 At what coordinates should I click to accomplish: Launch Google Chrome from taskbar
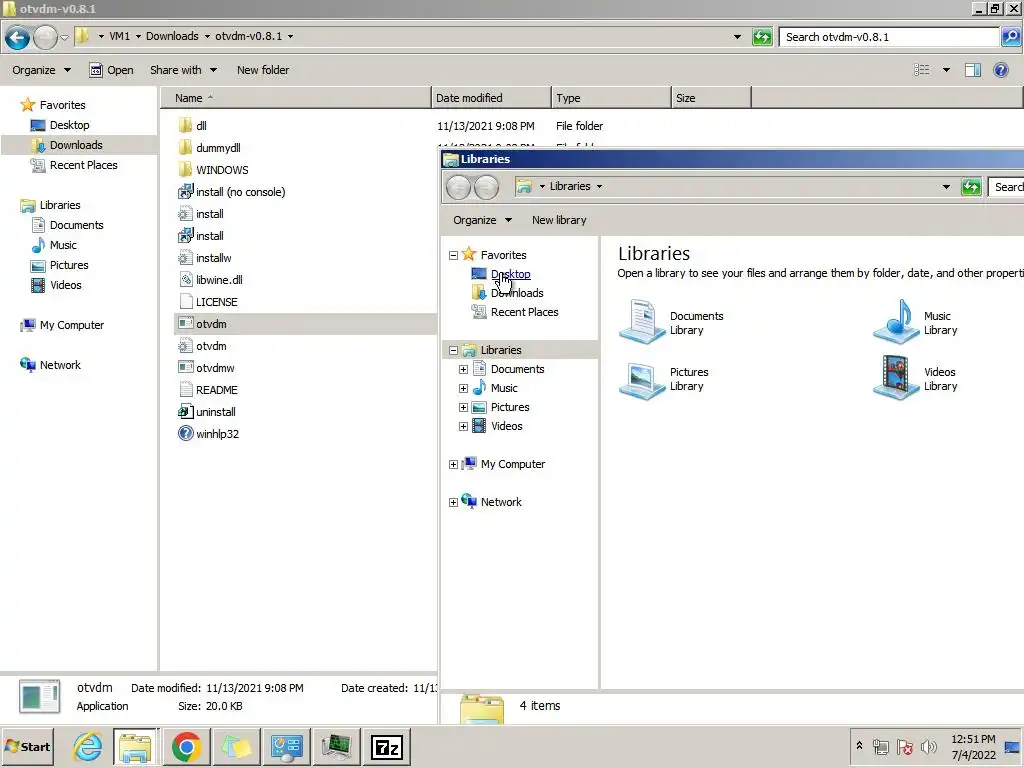pyautogui.click(x=186, y=747)
